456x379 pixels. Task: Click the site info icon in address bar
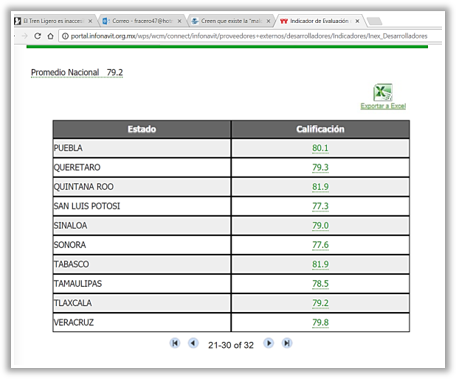pos(65,36)
